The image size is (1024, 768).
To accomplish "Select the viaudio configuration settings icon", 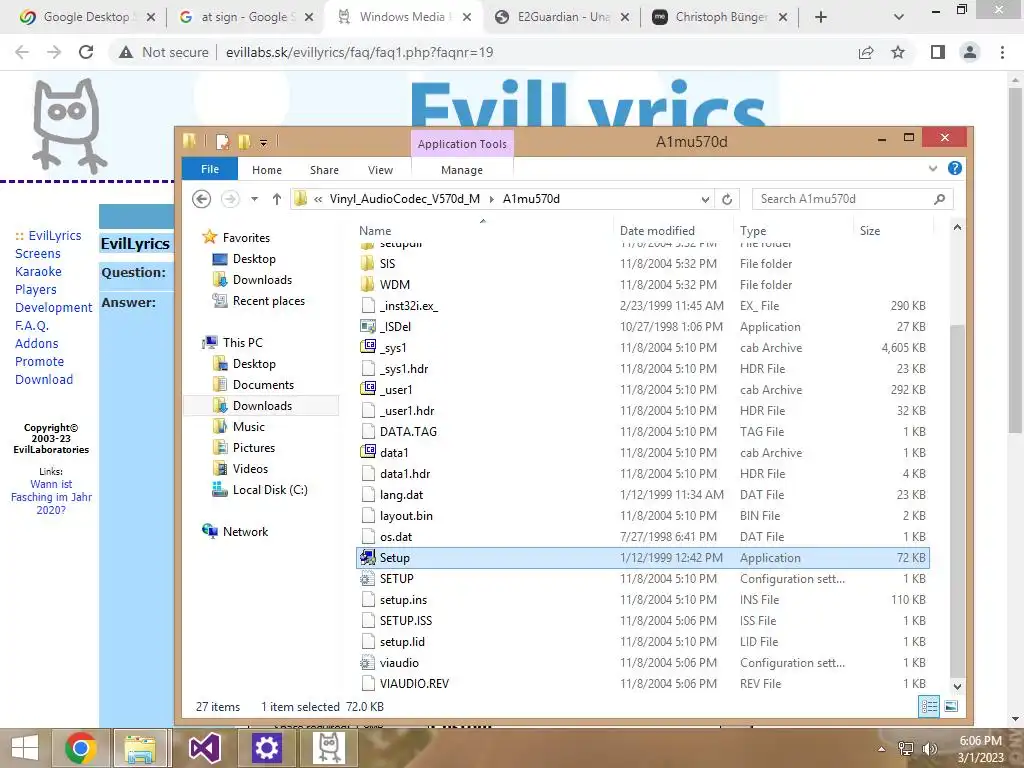I will [368, 663].
